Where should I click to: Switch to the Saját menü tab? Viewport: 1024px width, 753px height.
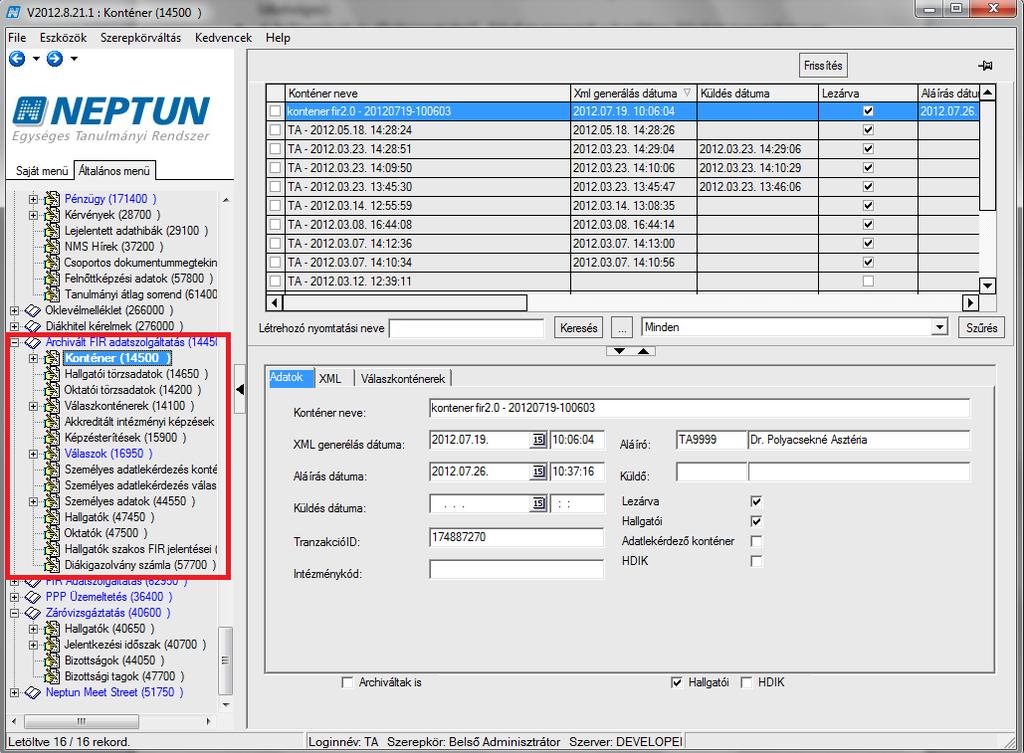tap(41, 170)
